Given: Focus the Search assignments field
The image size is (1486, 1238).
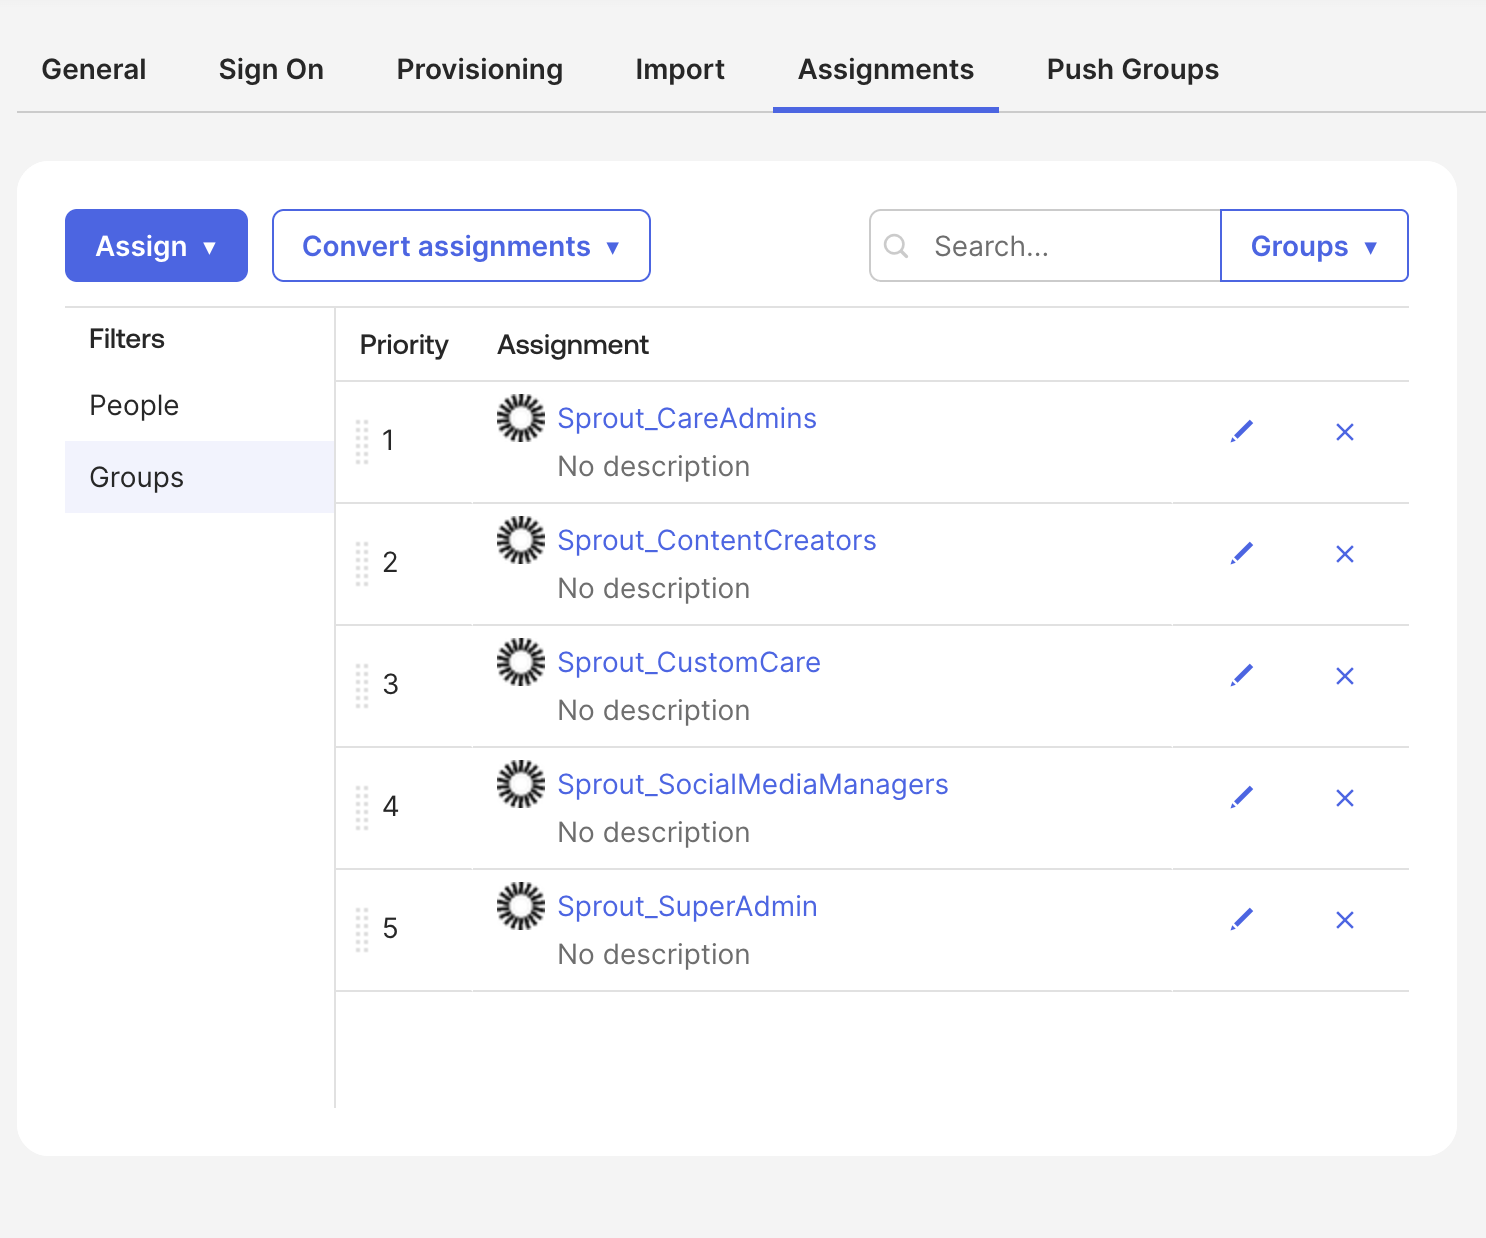Looking at the screenshot, I should click(x=1045, y=246).
